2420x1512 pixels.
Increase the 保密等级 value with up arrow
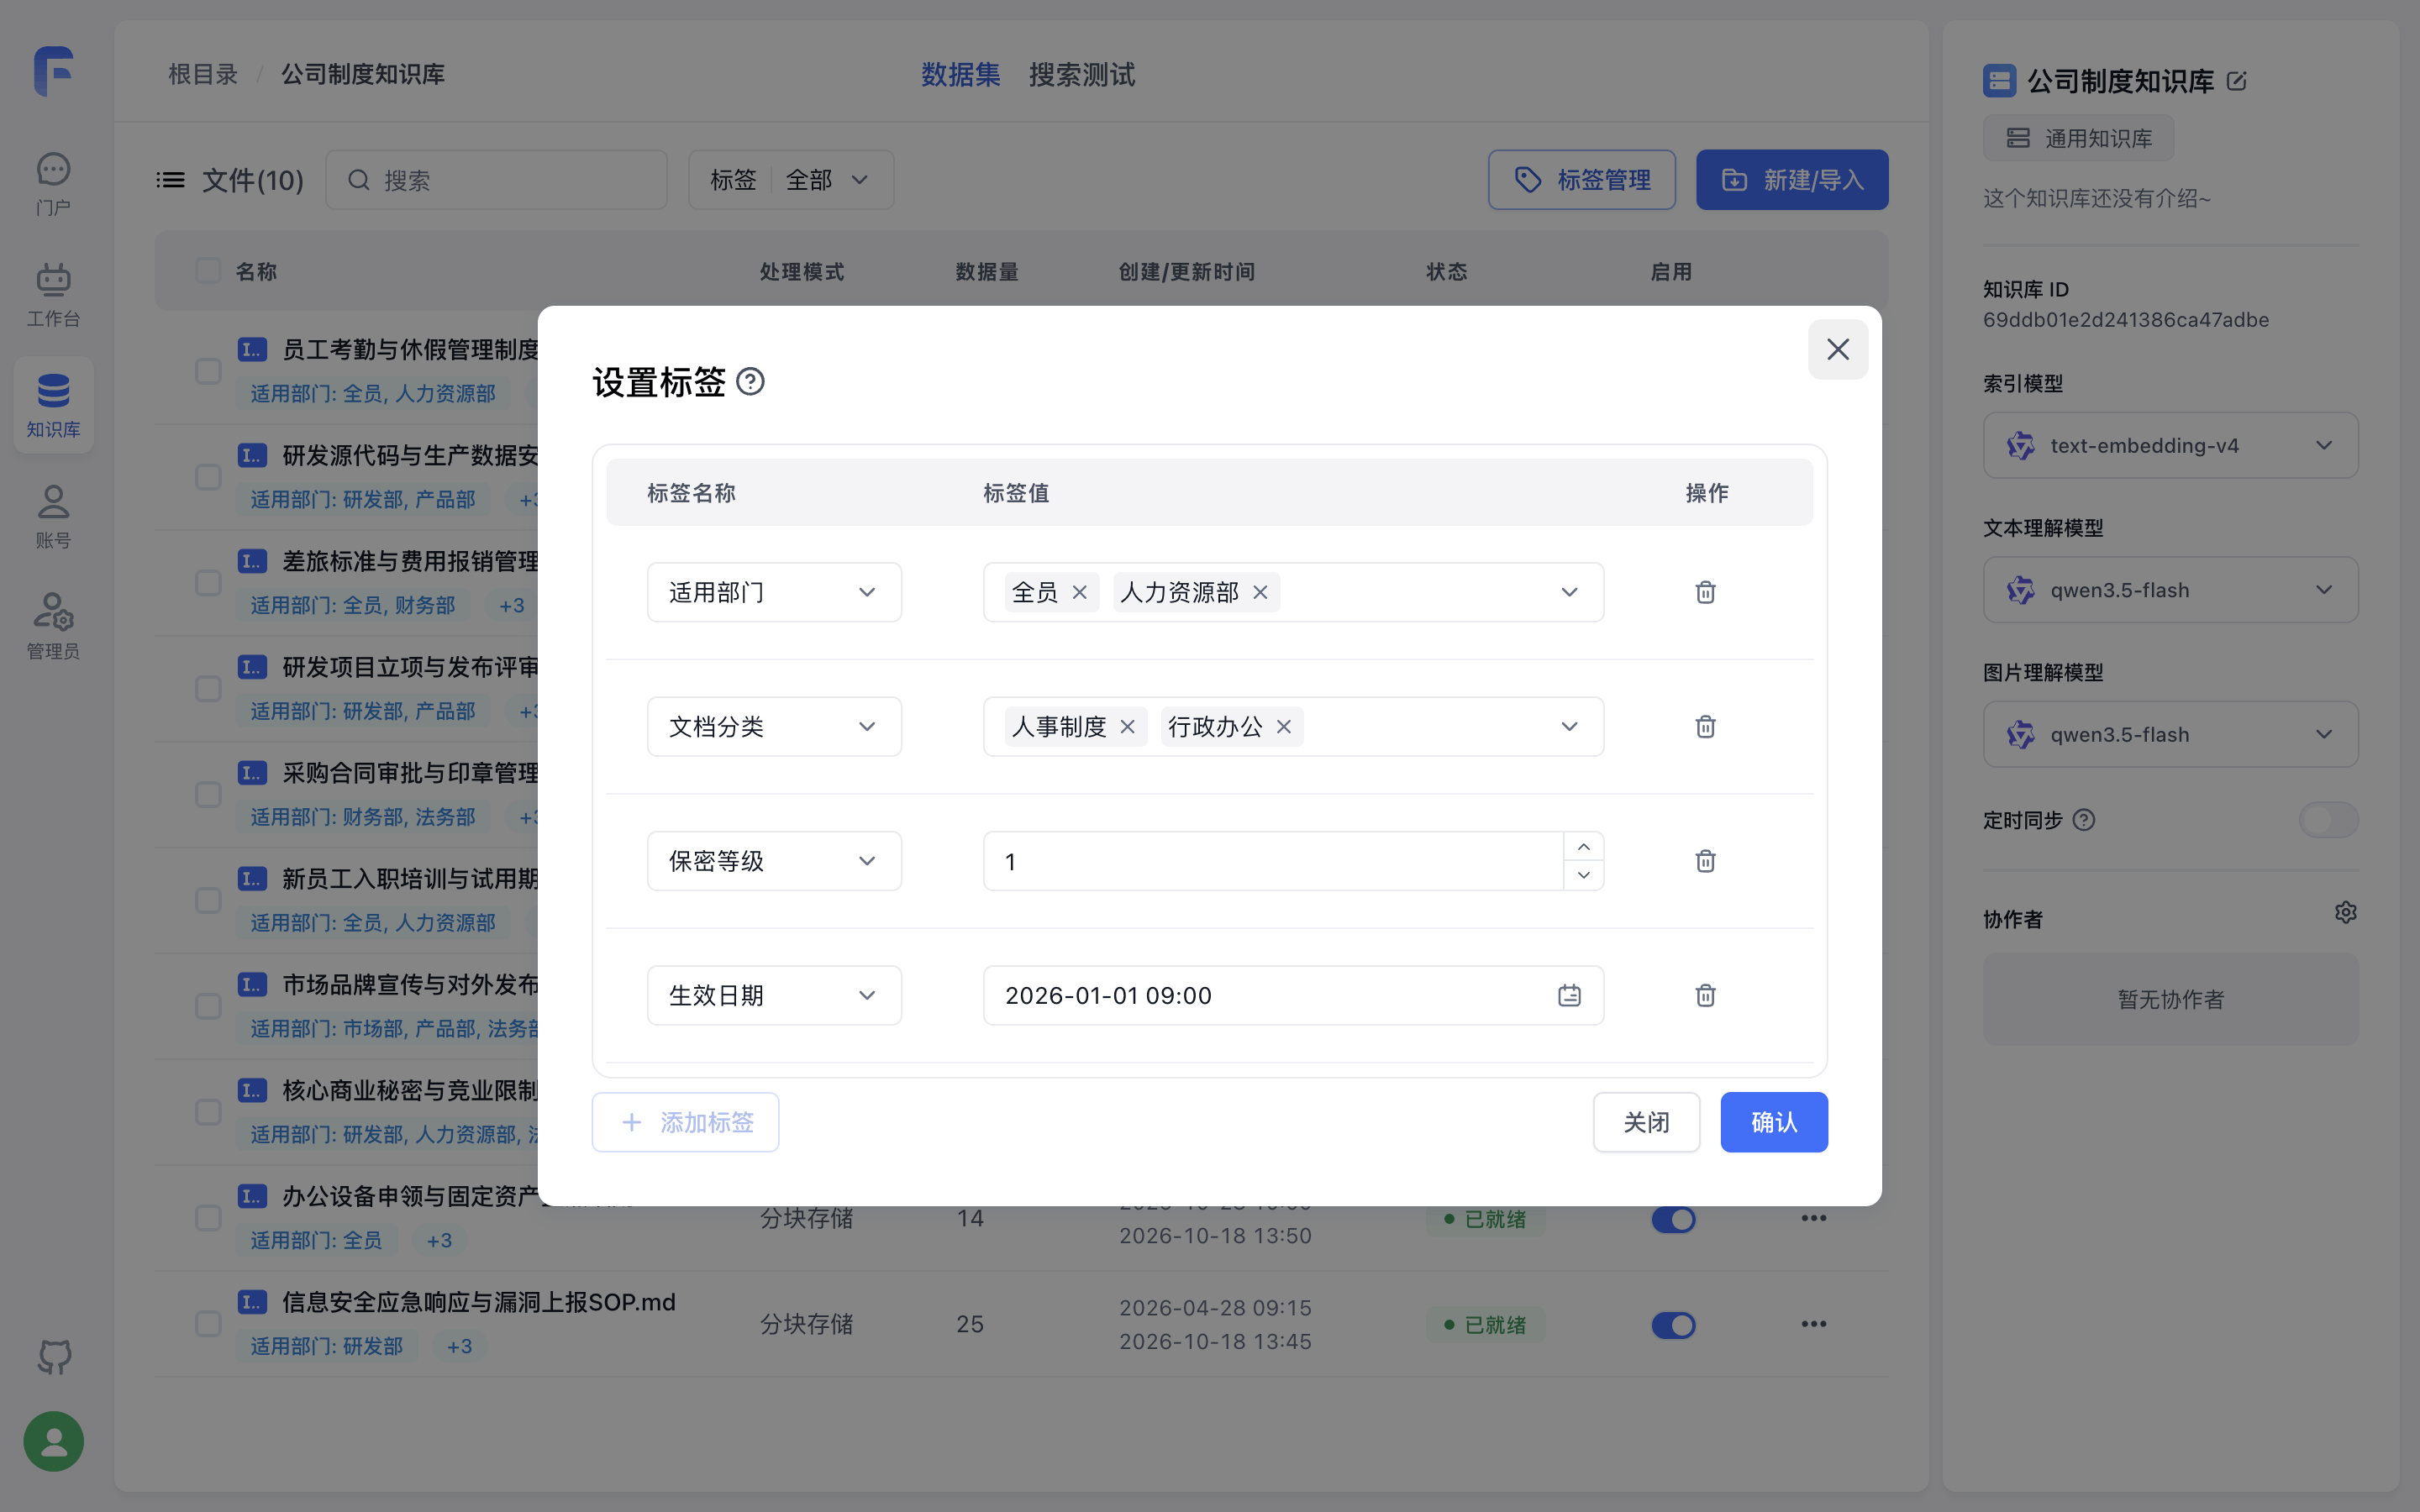click(x=1583, y=847)
